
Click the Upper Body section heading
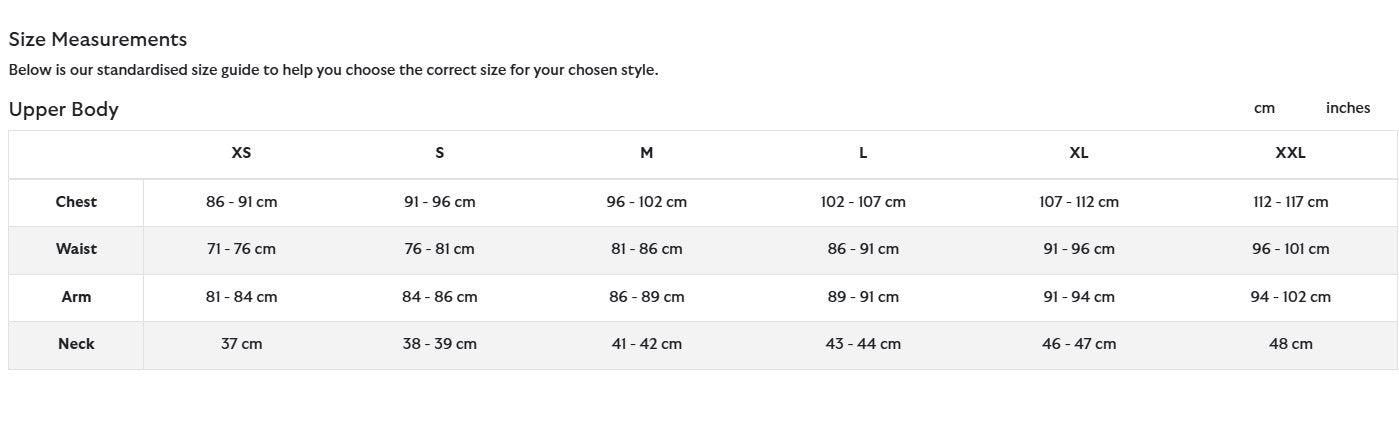click(x=64, y=110)
